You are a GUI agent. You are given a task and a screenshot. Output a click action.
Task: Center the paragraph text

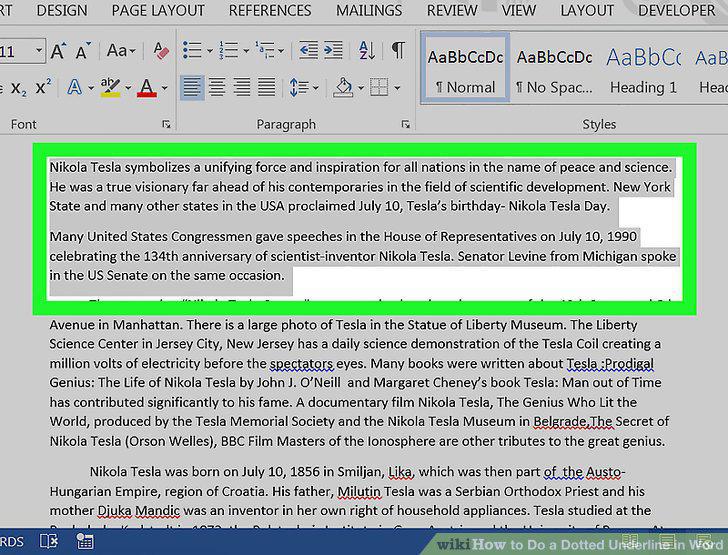[x=217, y=87]
